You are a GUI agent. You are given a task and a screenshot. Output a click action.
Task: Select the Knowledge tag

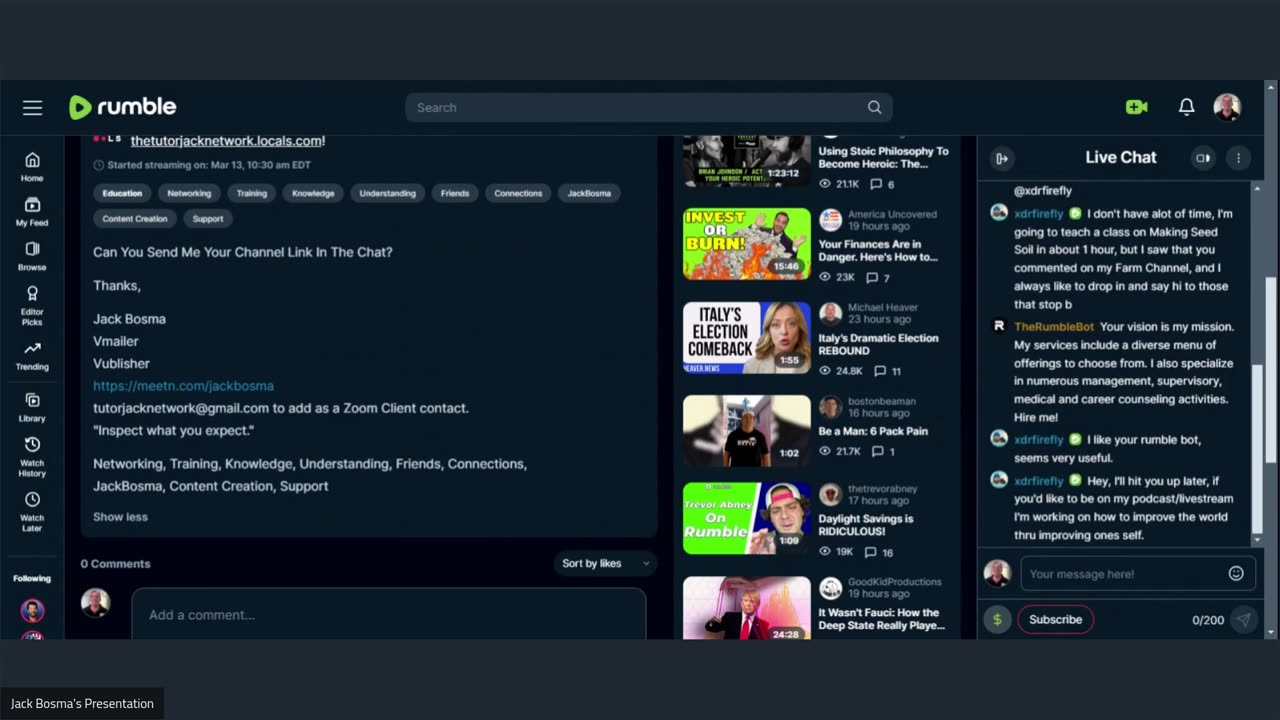click(x=313, y=193)
